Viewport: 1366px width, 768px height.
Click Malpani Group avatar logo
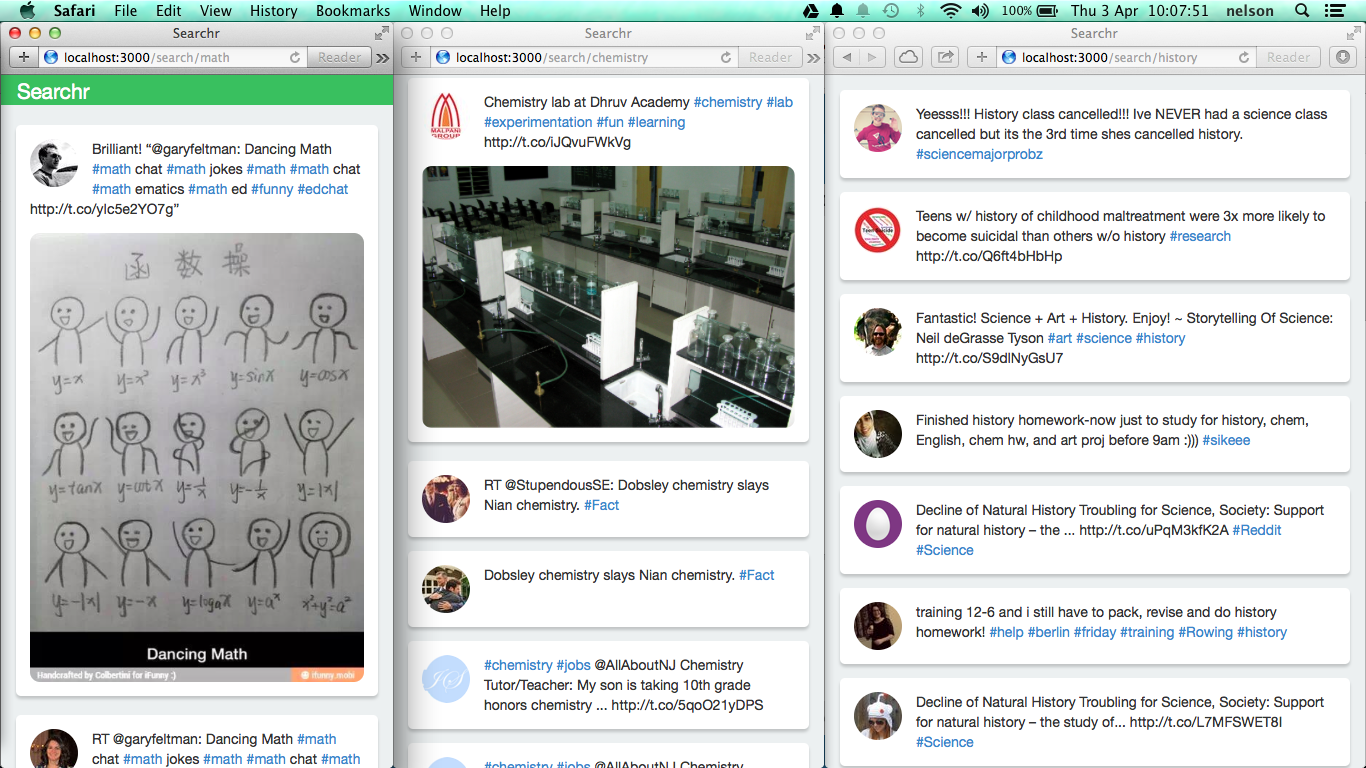[445, 117]
